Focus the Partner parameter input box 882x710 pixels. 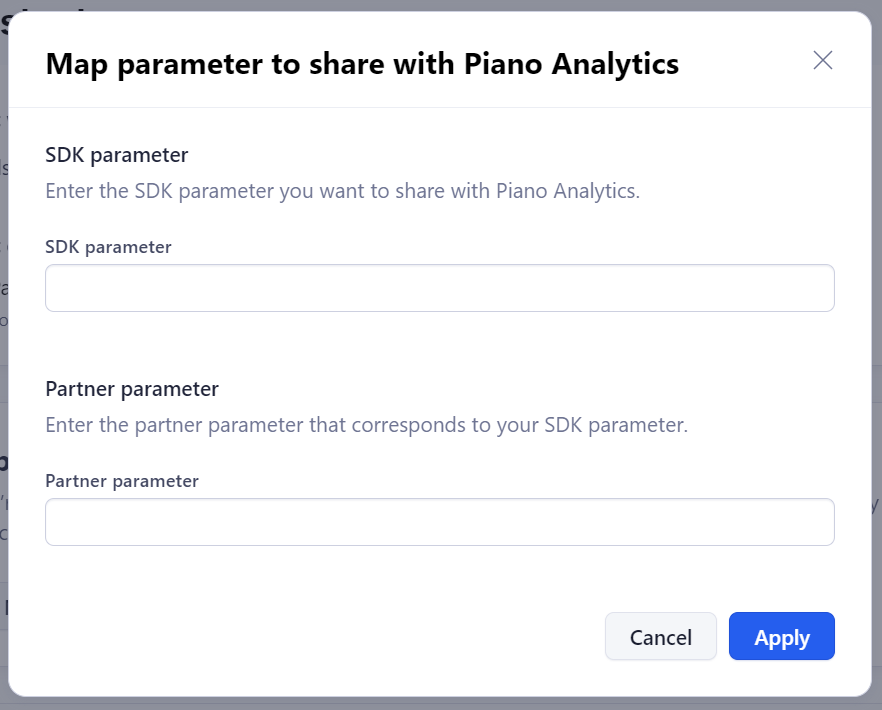pyautogui.click(x=439, y=522)
